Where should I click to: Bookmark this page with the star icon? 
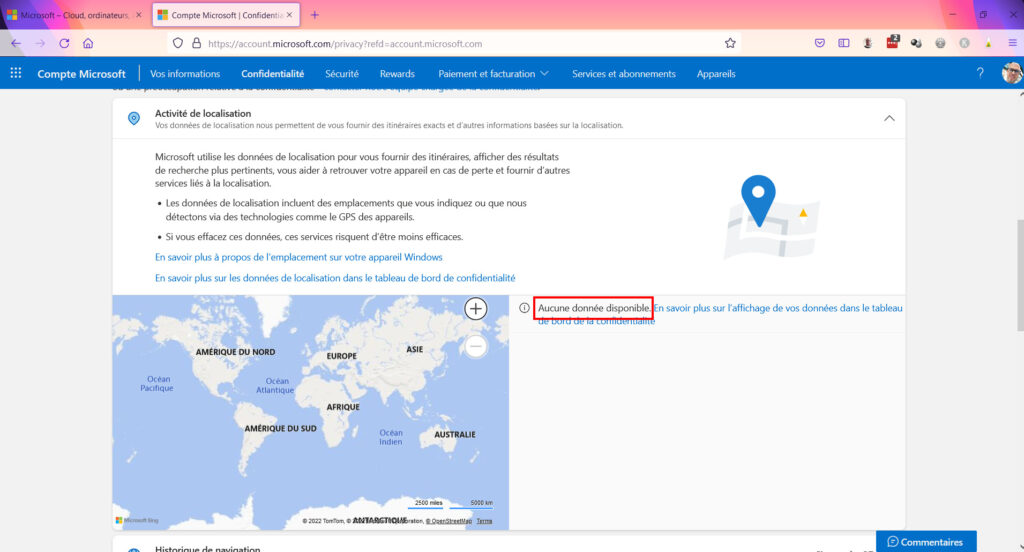[x=730, y=43]
